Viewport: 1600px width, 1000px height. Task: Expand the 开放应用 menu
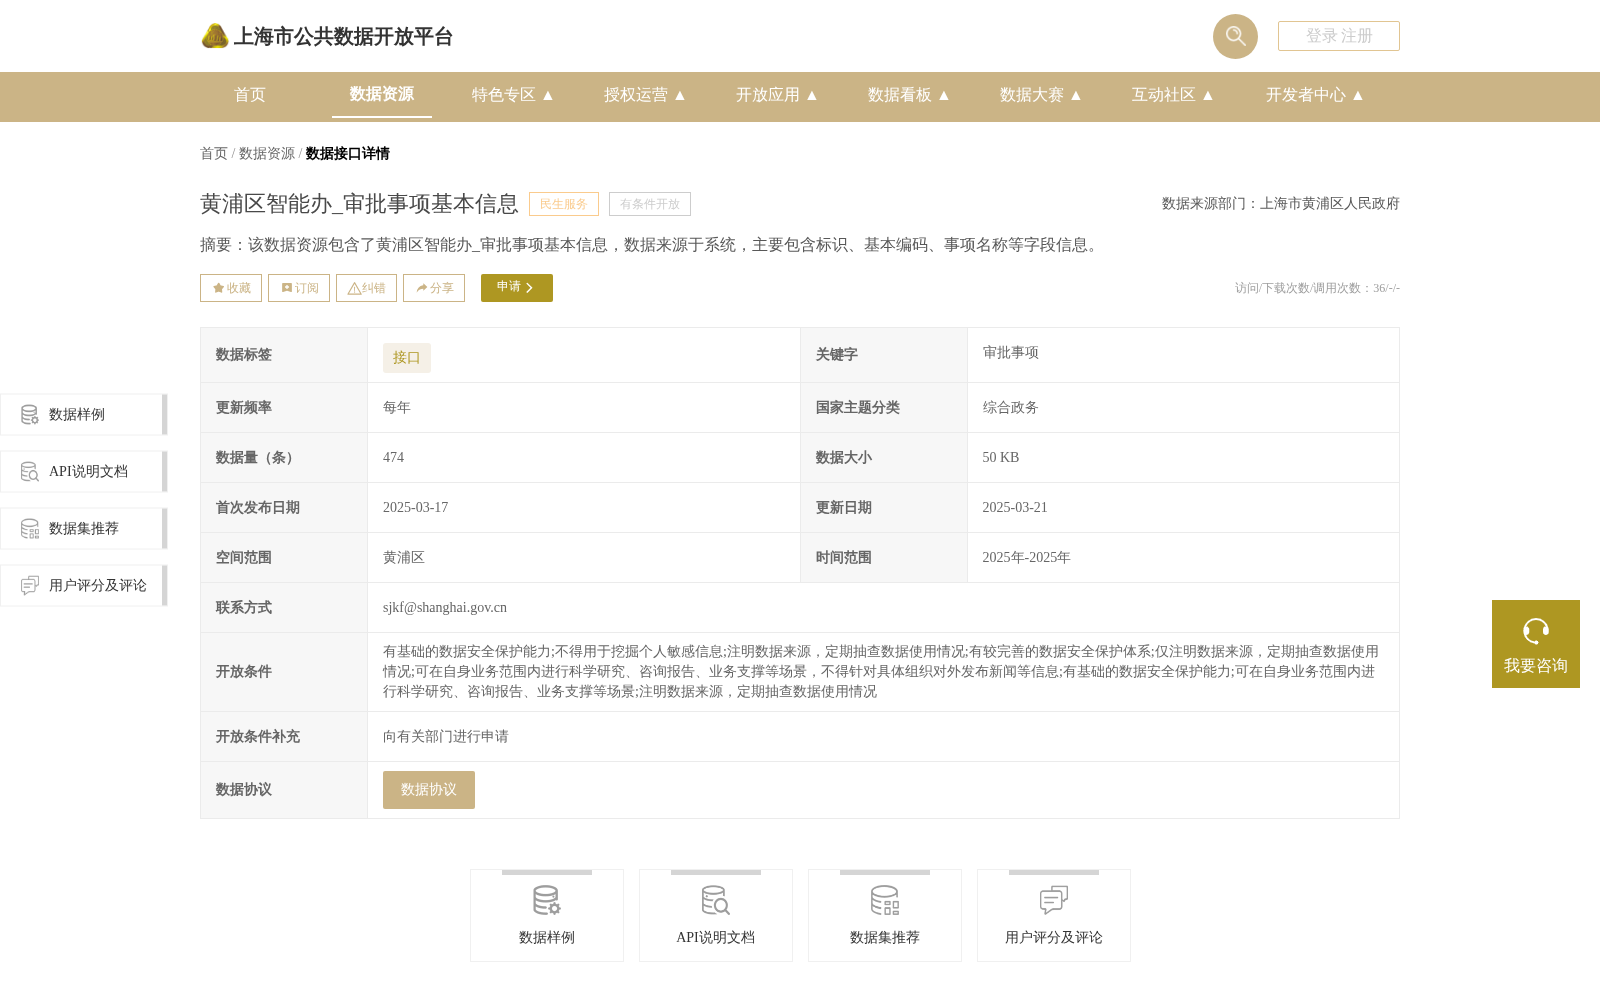tap(777, 95)
